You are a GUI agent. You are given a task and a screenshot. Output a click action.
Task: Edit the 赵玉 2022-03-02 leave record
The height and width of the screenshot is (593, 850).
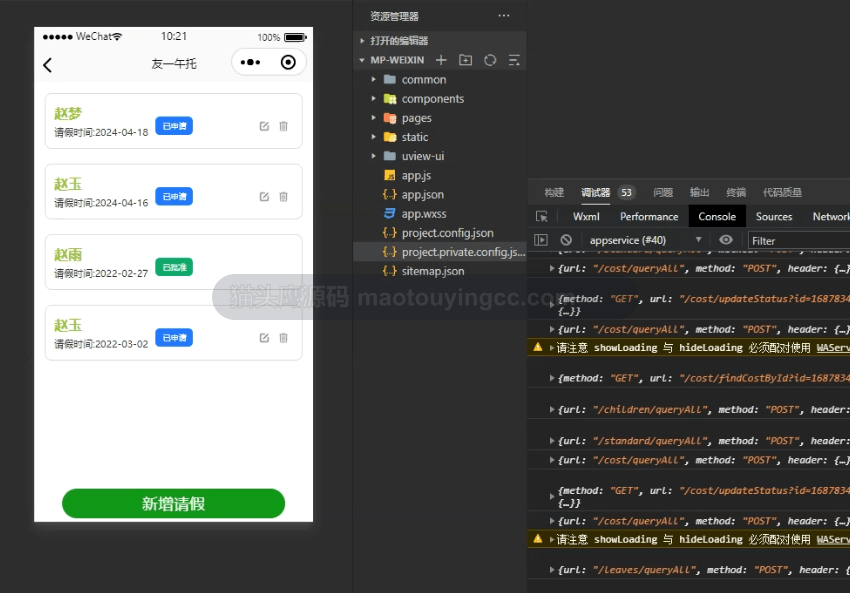(264, 338)
